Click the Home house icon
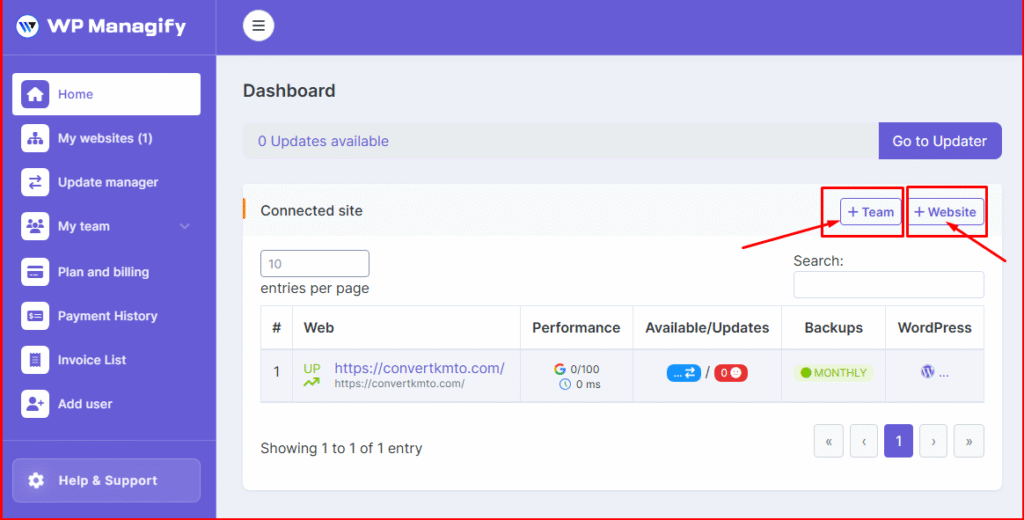The height and width of the screenshot is (520, 1024). [35, 94]
